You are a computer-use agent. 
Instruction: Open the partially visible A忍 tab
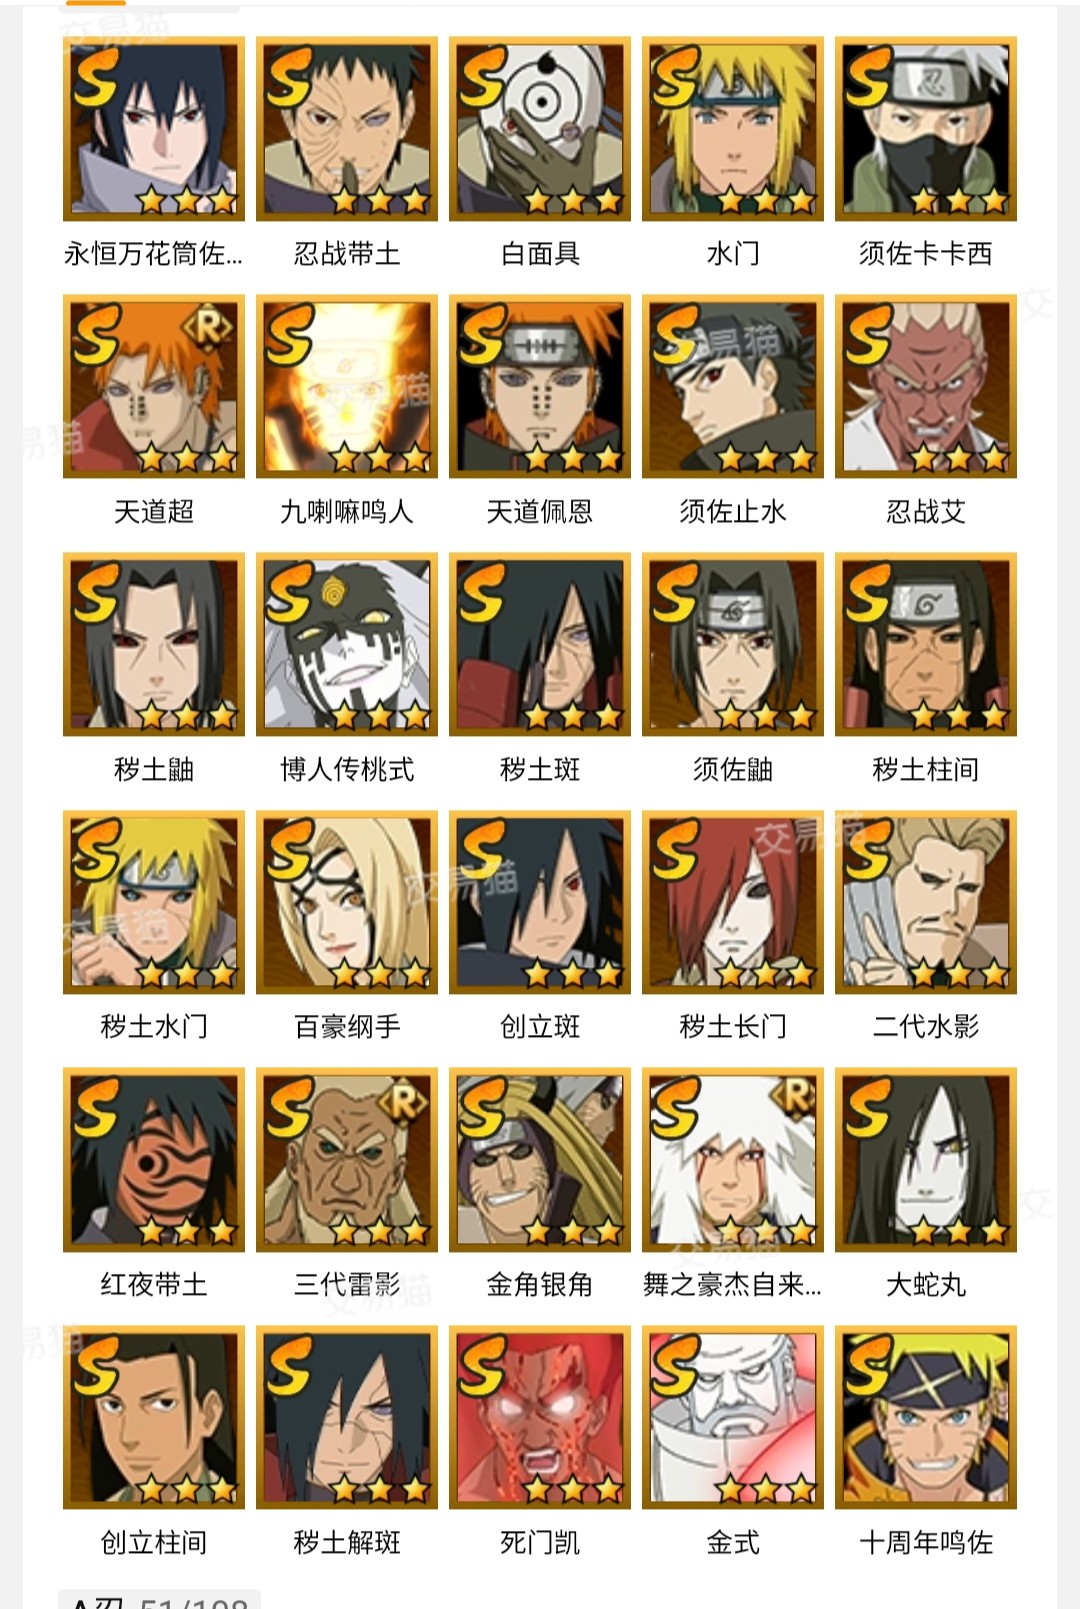(x=160, y=1599)
